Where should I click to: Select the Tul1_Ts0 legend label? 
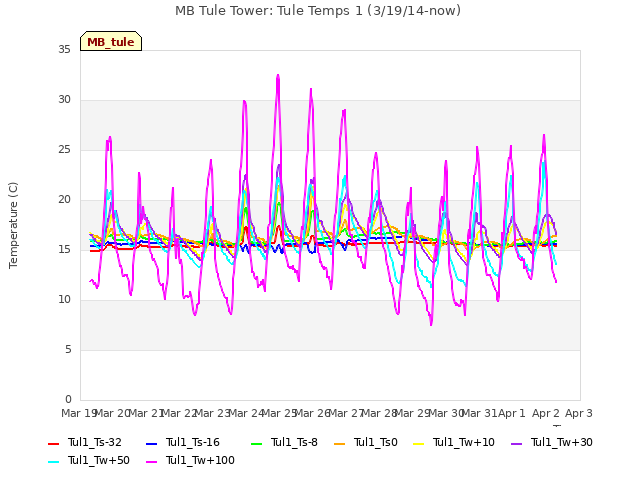[376, 442]
